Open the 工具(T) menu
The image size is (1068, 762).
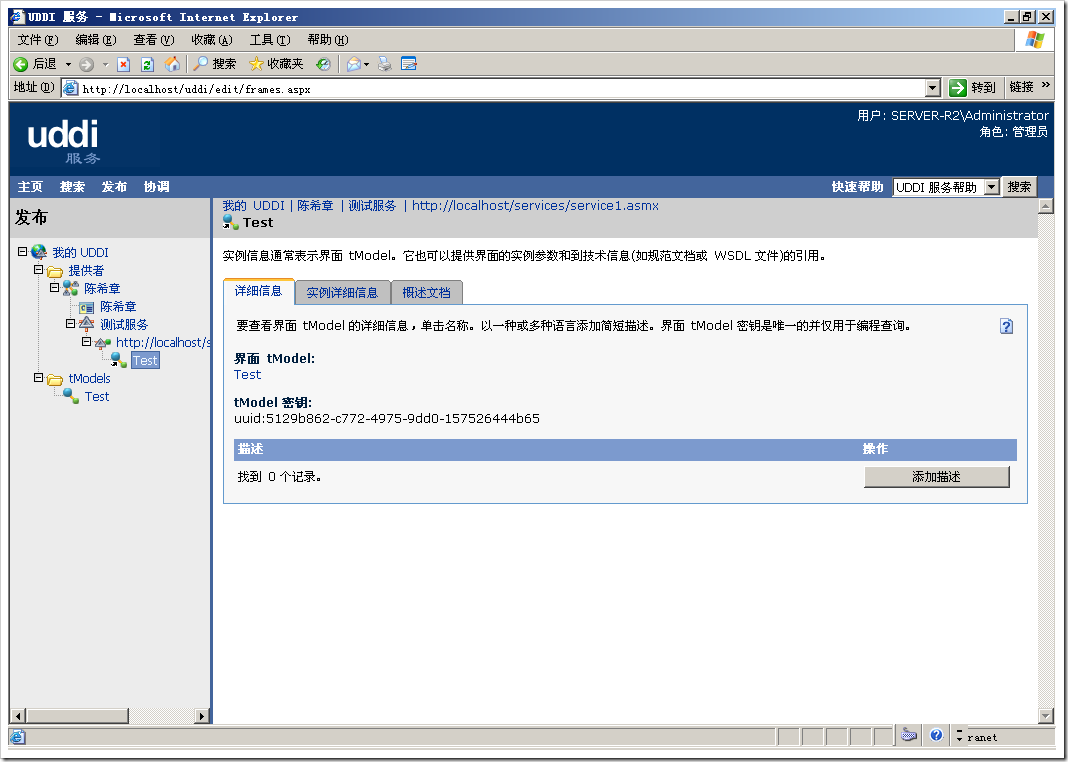270,39
